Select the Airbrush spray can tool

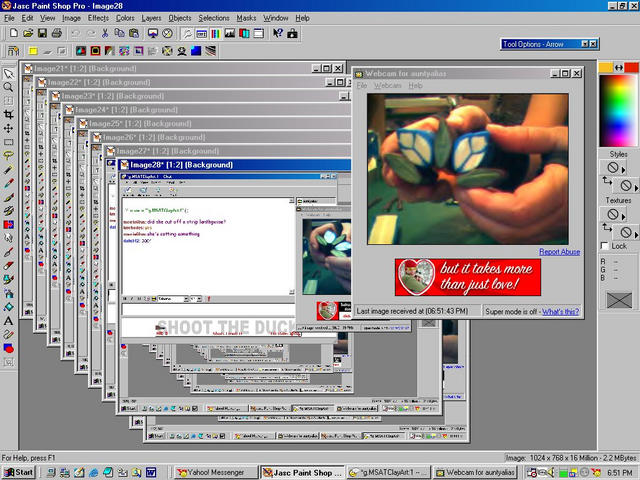[8, 293]
